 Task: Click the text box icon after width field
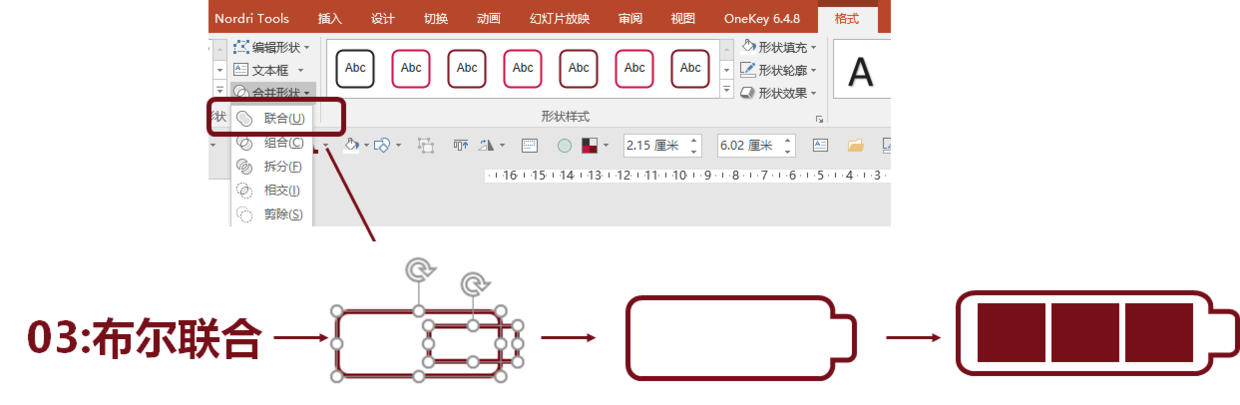point(820,145)
